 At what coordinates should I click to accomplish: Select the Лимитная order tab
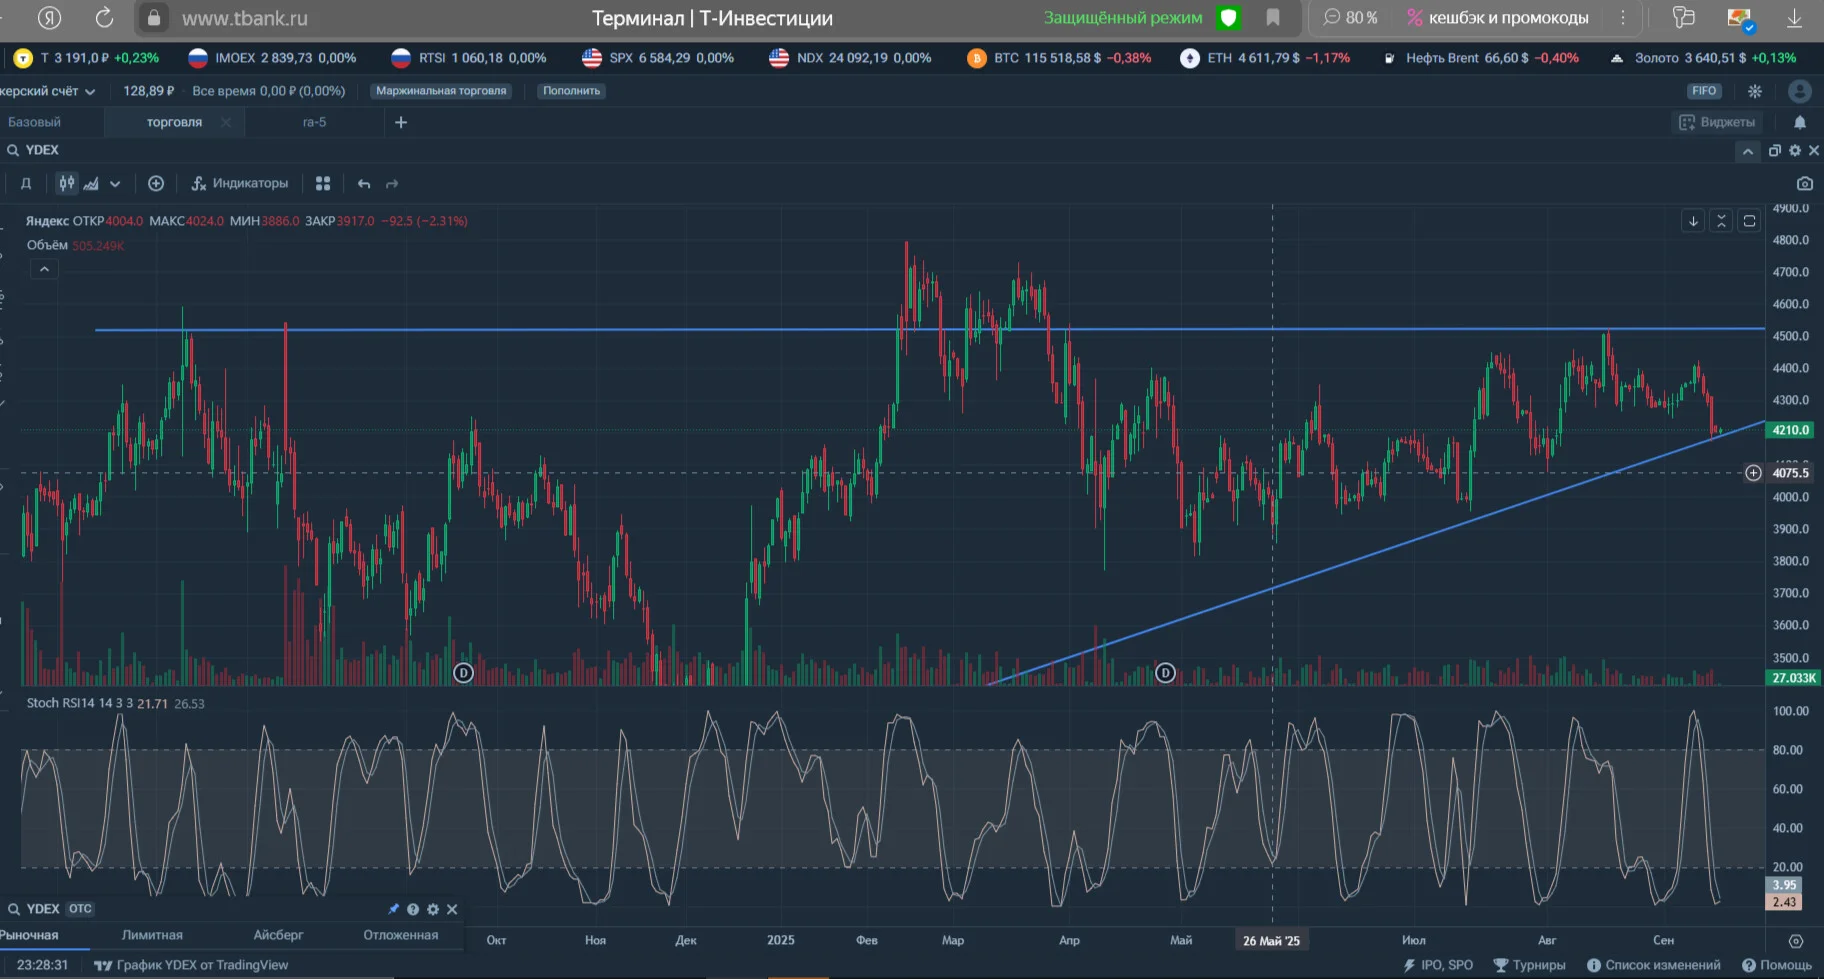coord(152,935)
